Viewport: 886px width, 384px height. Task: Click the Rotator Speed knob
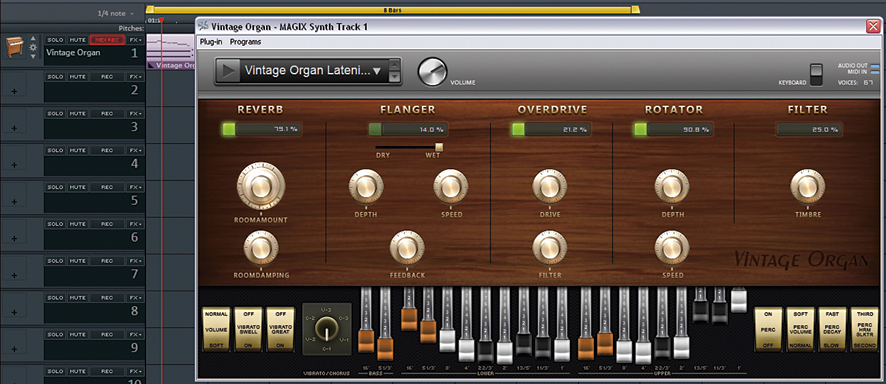tap(672, 248)
